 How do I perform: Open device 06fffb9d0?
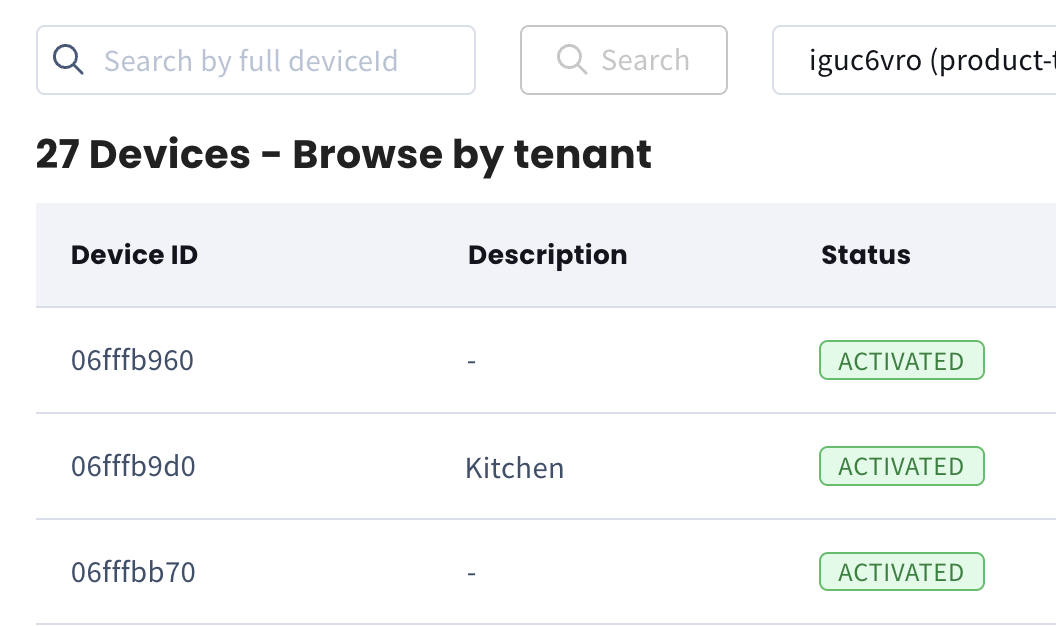coord(133,466)
